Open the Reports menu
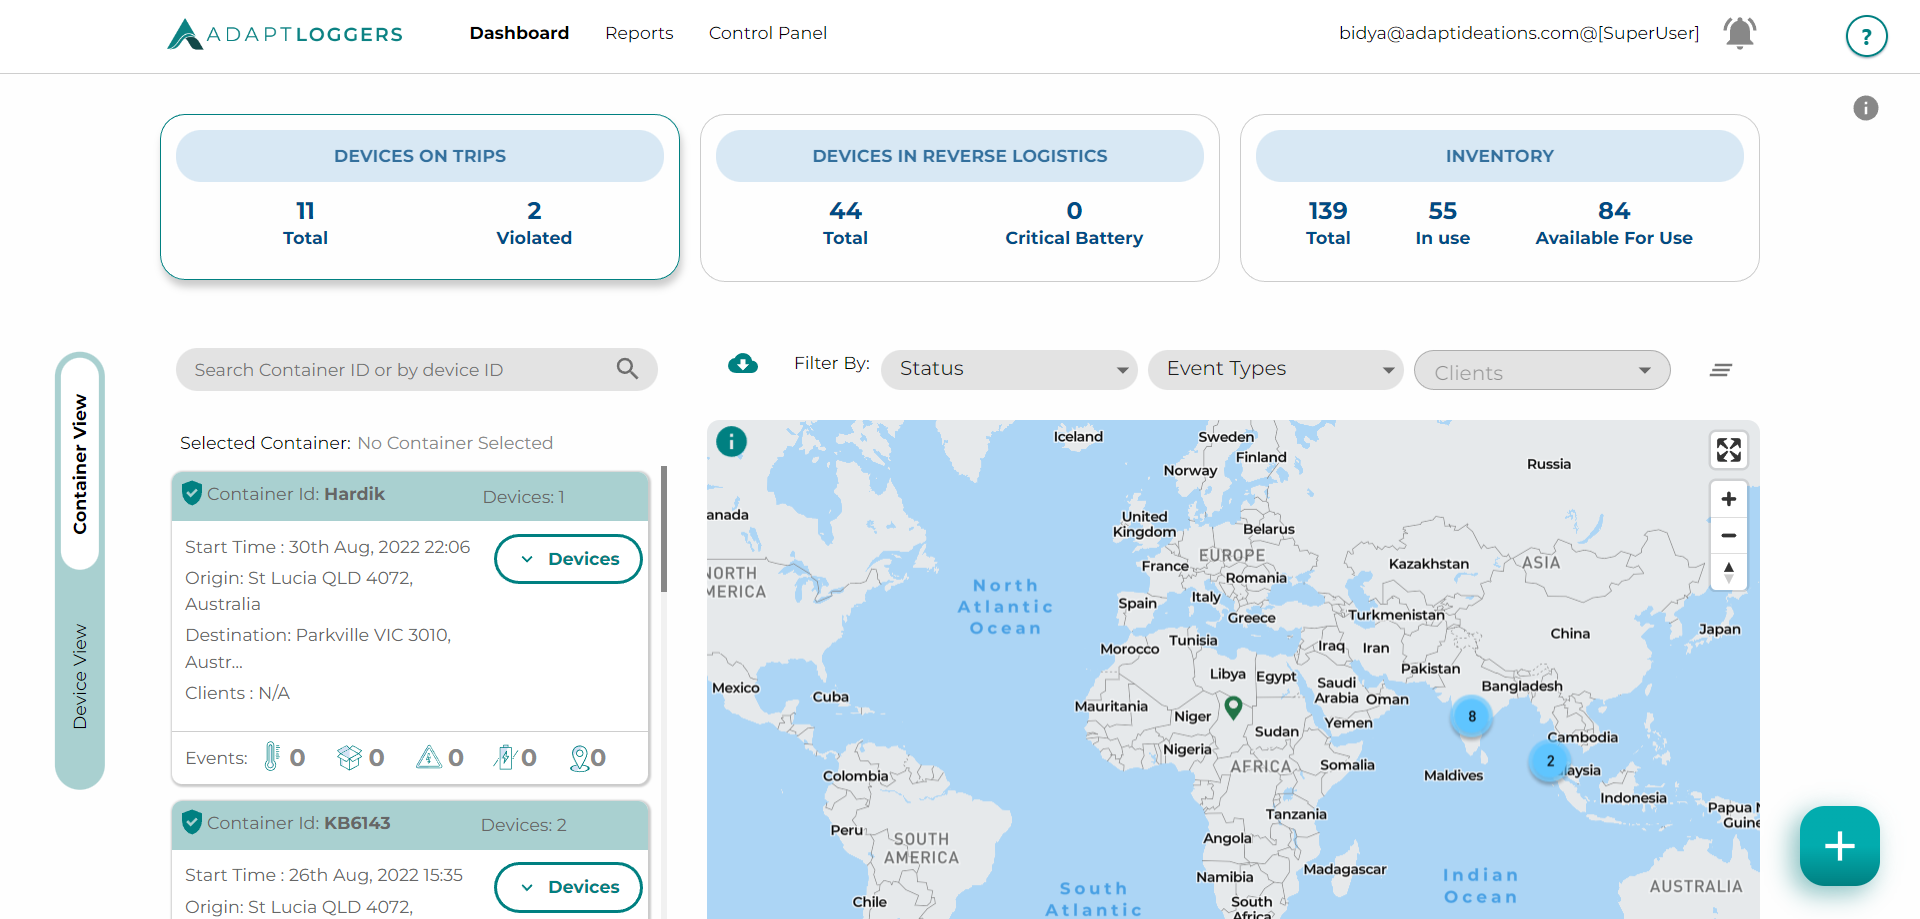1920x919 pixels. (639, 33)
